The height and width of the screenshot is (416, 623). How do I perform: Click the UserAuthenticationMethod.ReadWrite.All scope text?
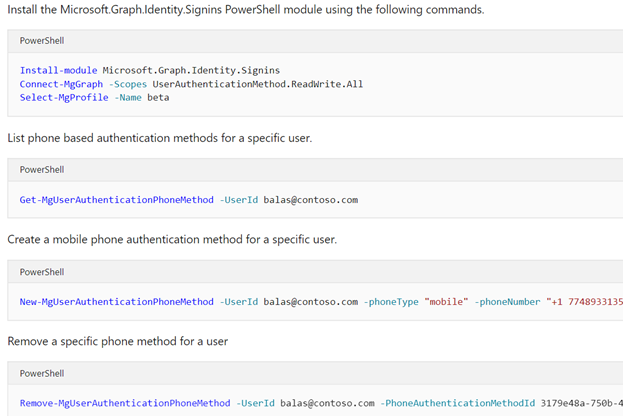tap(257, 84)
